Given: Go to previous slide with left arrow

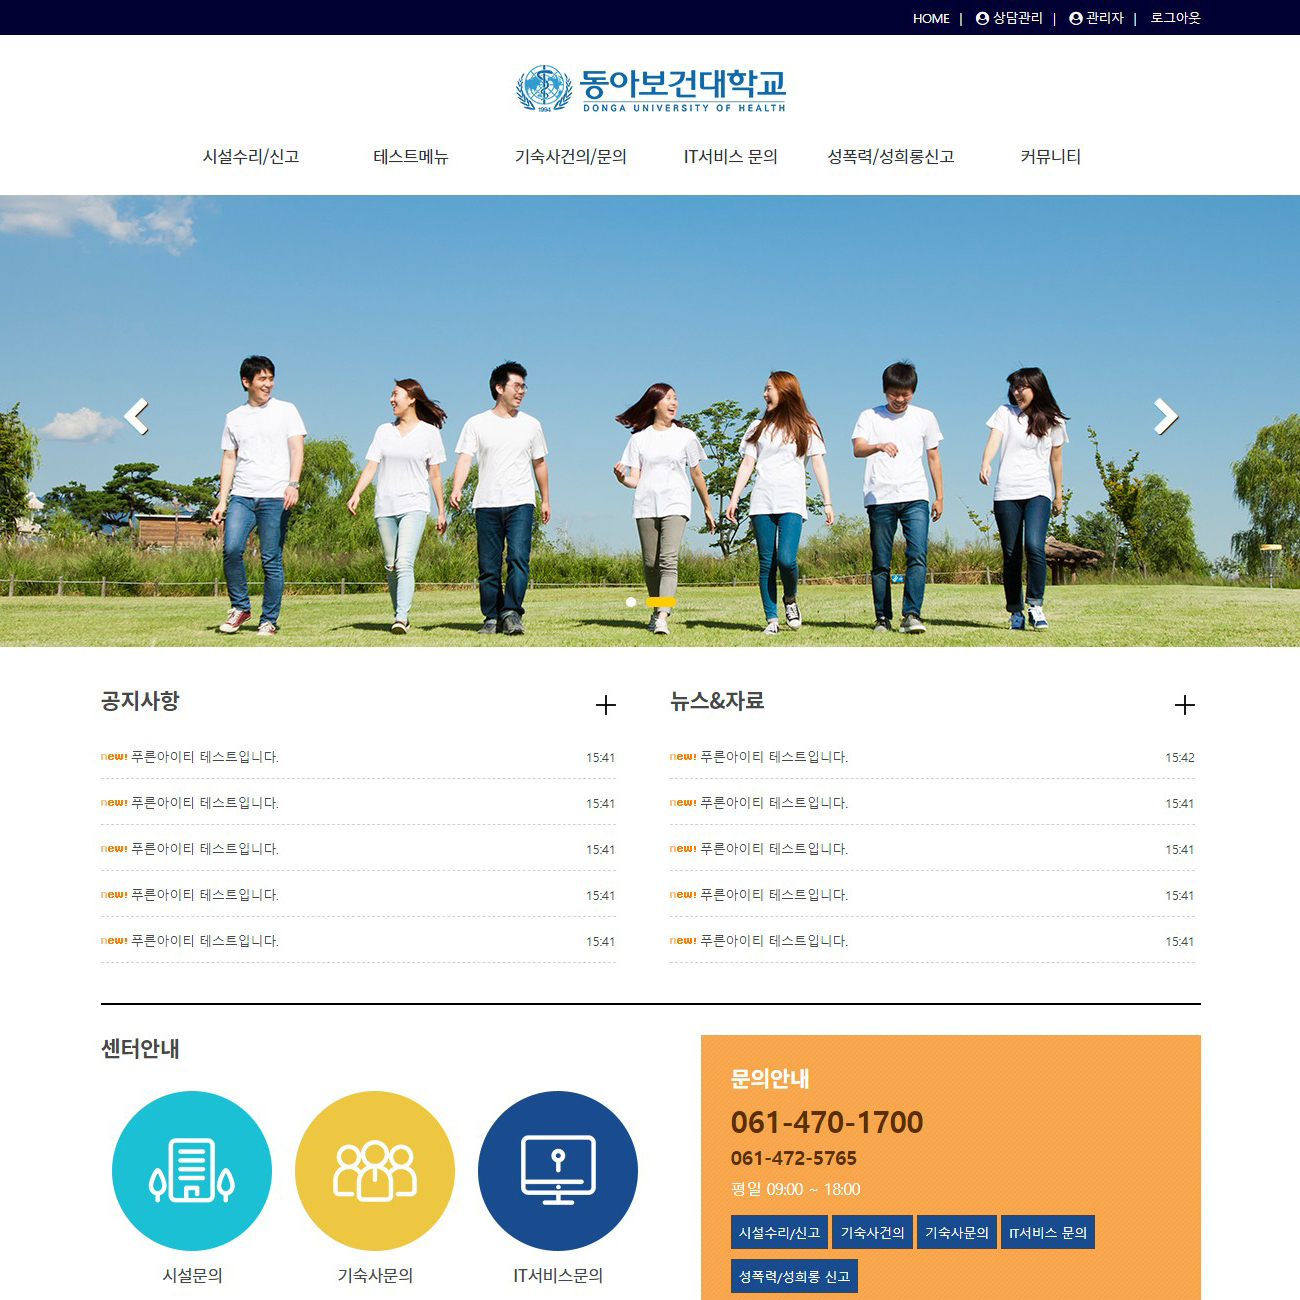Looking at the screenshot, I should click(x=136, y=416).
